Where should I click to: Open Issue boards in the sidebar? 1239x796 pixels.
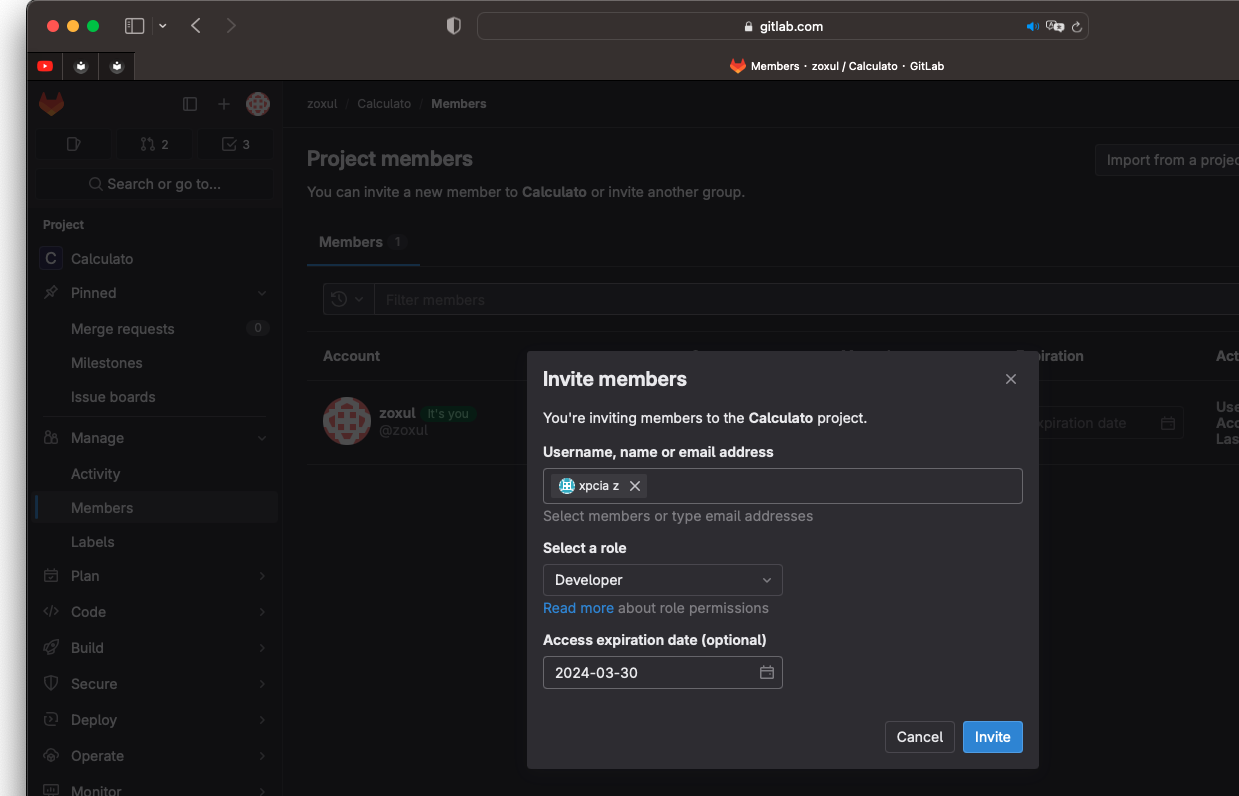pos(113,397)
